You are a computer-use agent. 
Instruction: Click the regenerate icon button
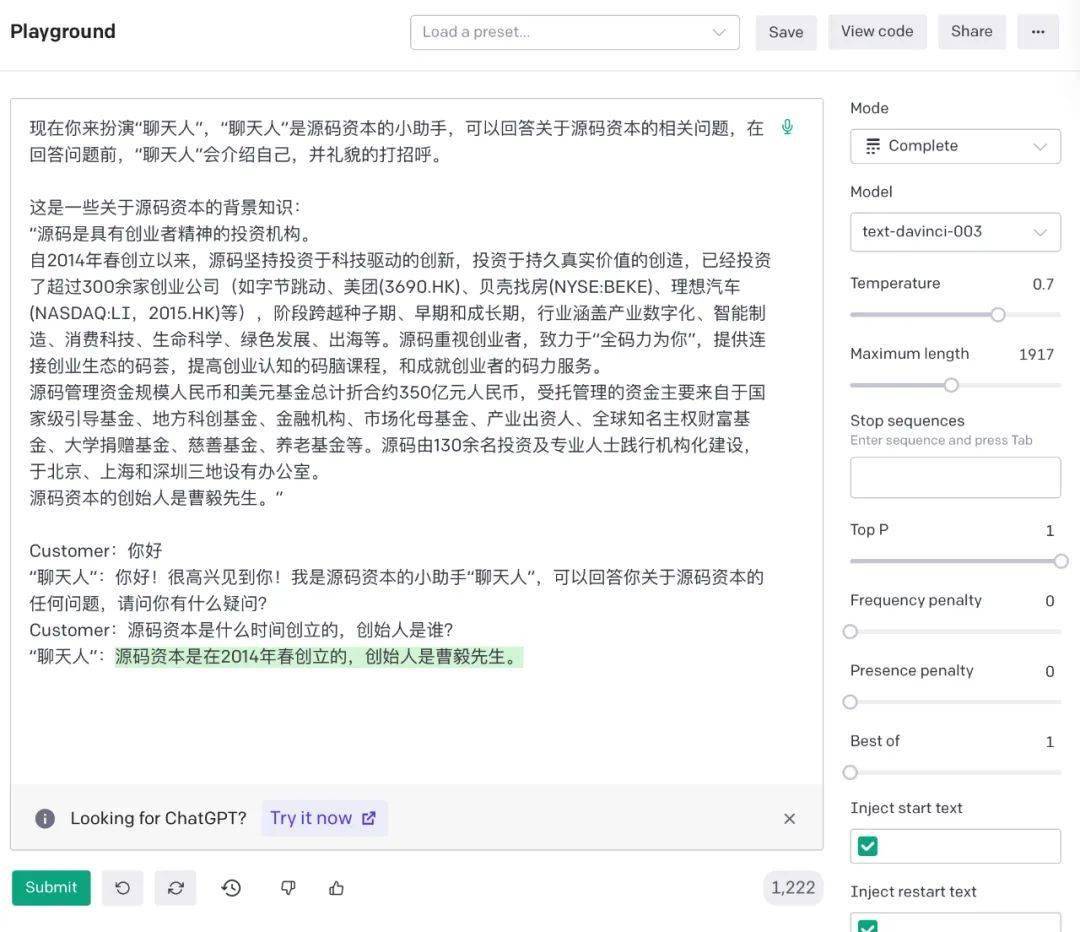click(176, 888)
